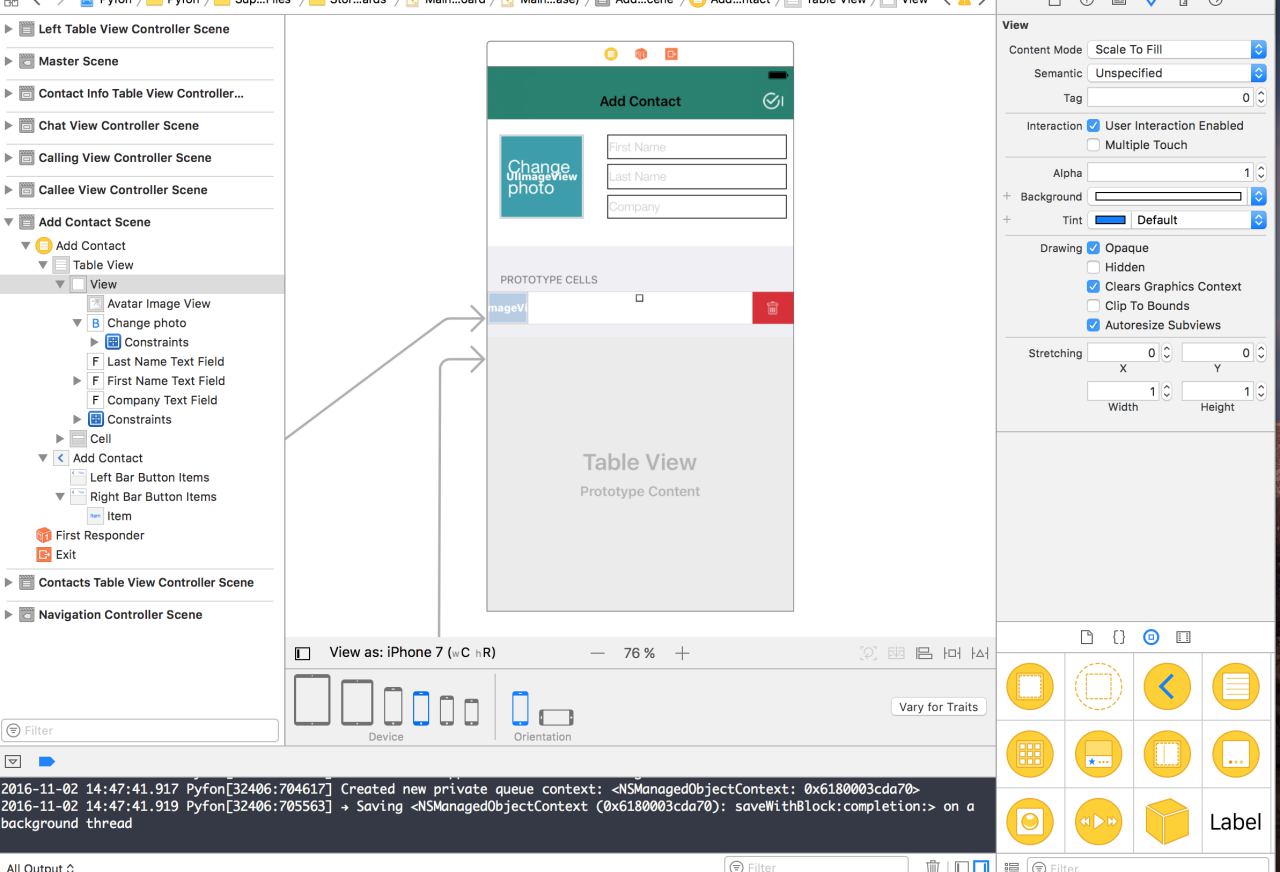1280x872 pixels.
Task: Expand the Cell item in outline
Action: click(x=60, y=438)
